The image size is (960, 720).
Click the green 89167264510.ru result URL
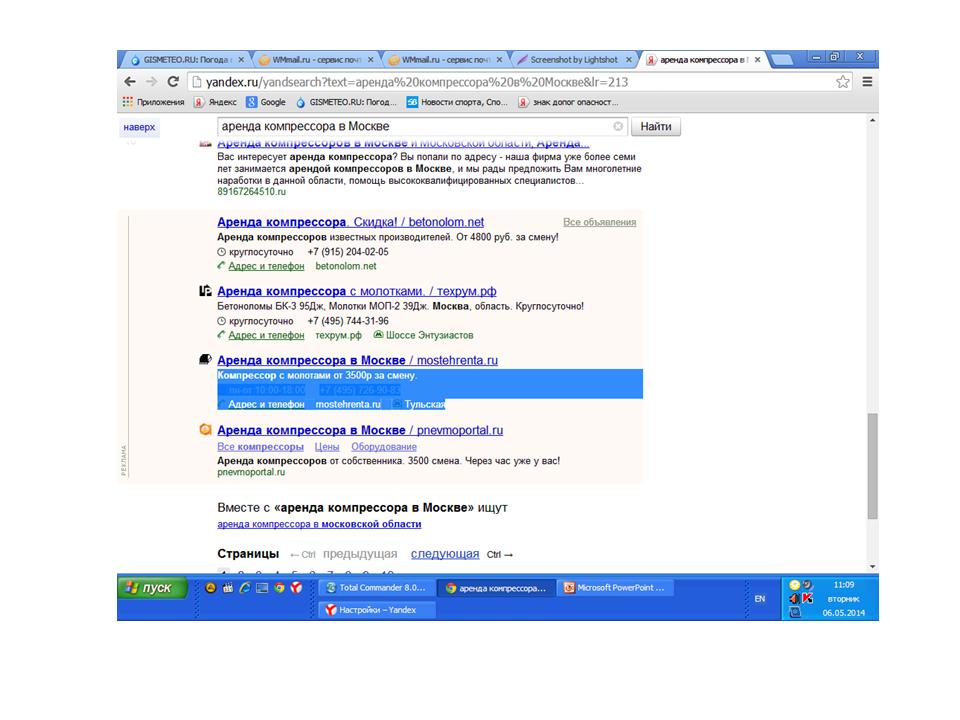pos(251,192)
